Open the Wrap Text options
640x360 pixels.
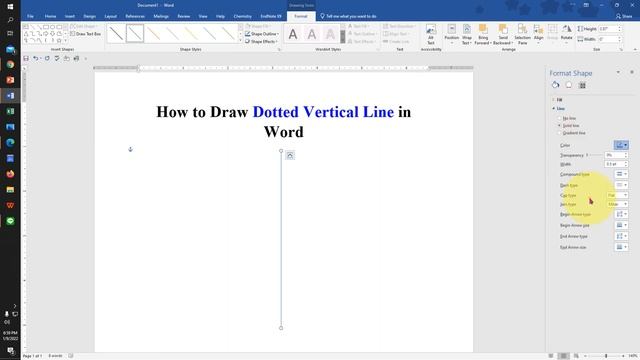pyautogui.click(x=467, y=34)
